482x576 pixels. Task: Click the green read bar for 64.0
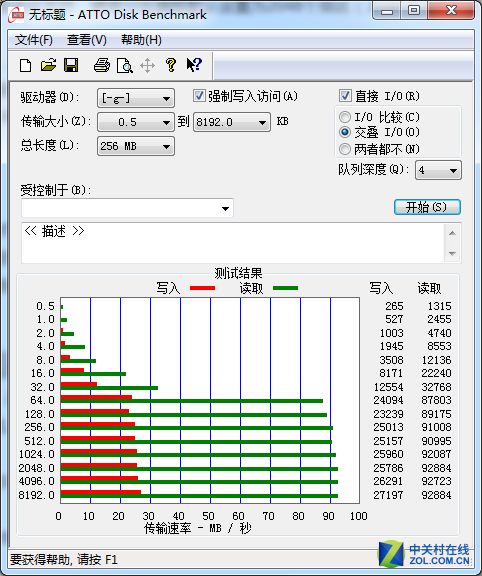click(x=192, y=401)
